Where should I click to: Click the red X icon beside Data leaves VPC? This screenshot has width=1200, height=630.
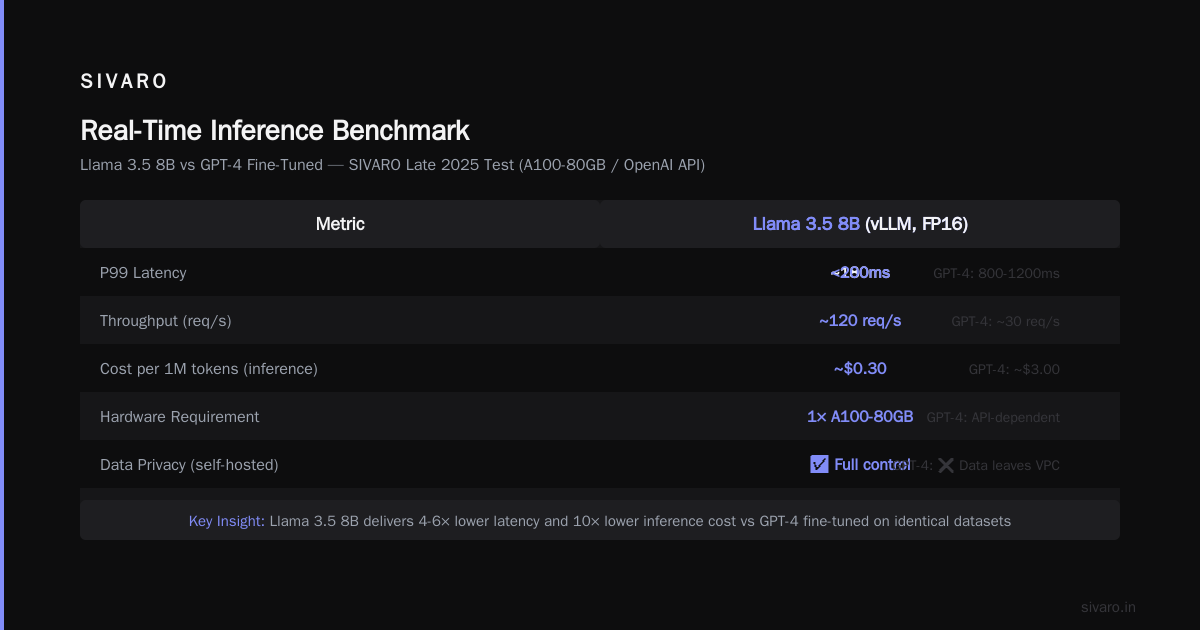945,465
